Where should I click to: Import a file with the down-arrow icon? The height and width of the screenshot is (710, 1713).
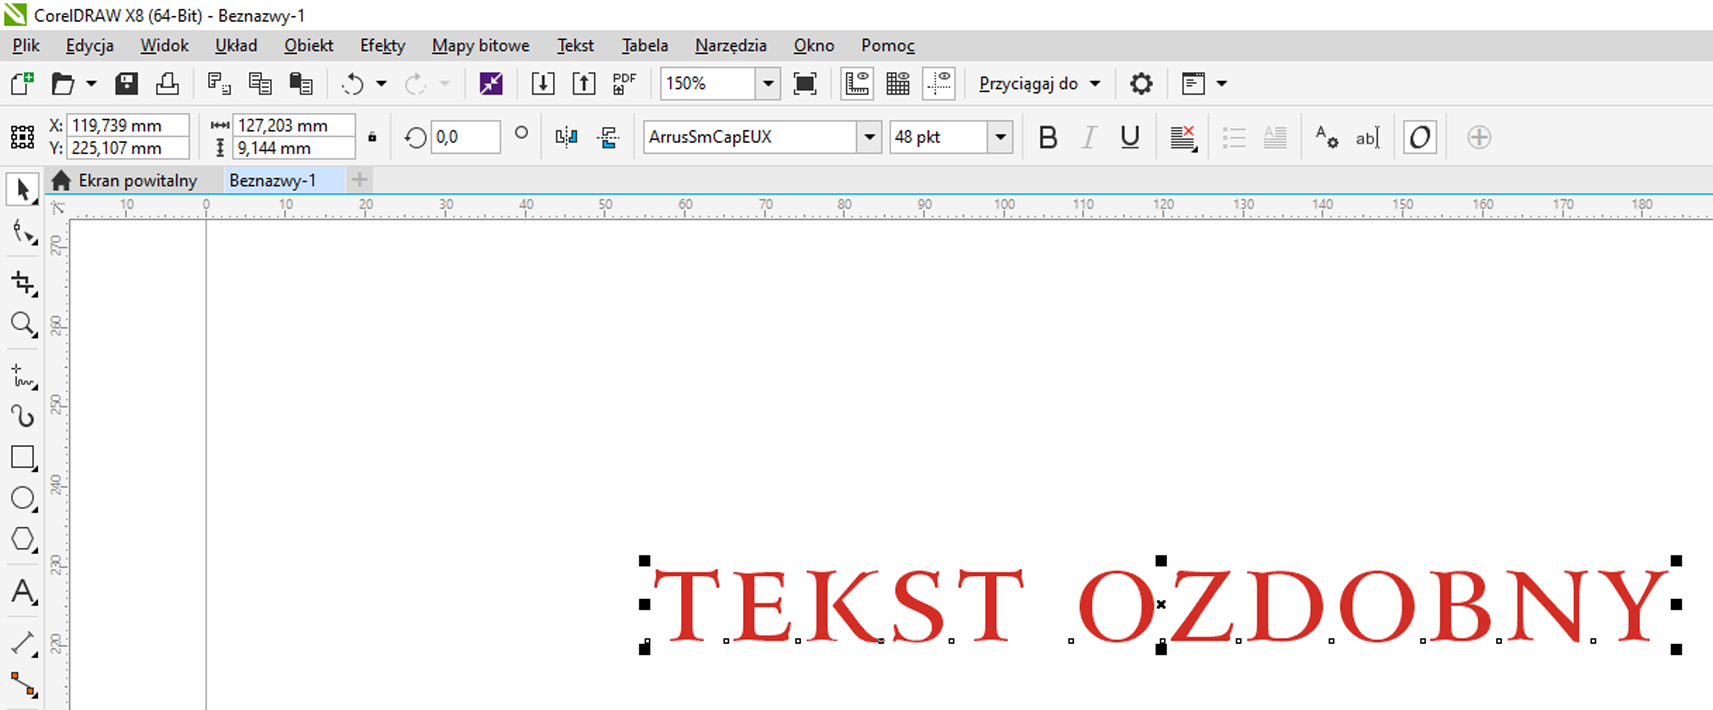coord(543,84)
